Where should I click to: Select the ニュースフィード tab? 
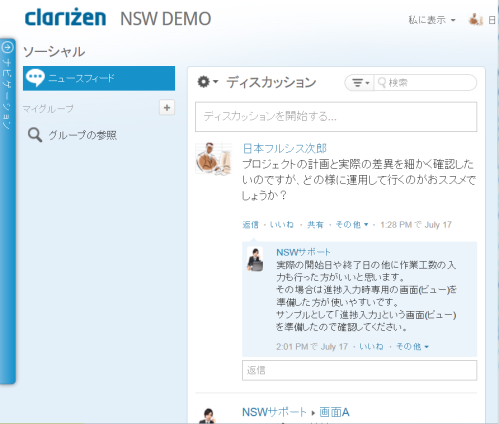(x=99, y=78)
